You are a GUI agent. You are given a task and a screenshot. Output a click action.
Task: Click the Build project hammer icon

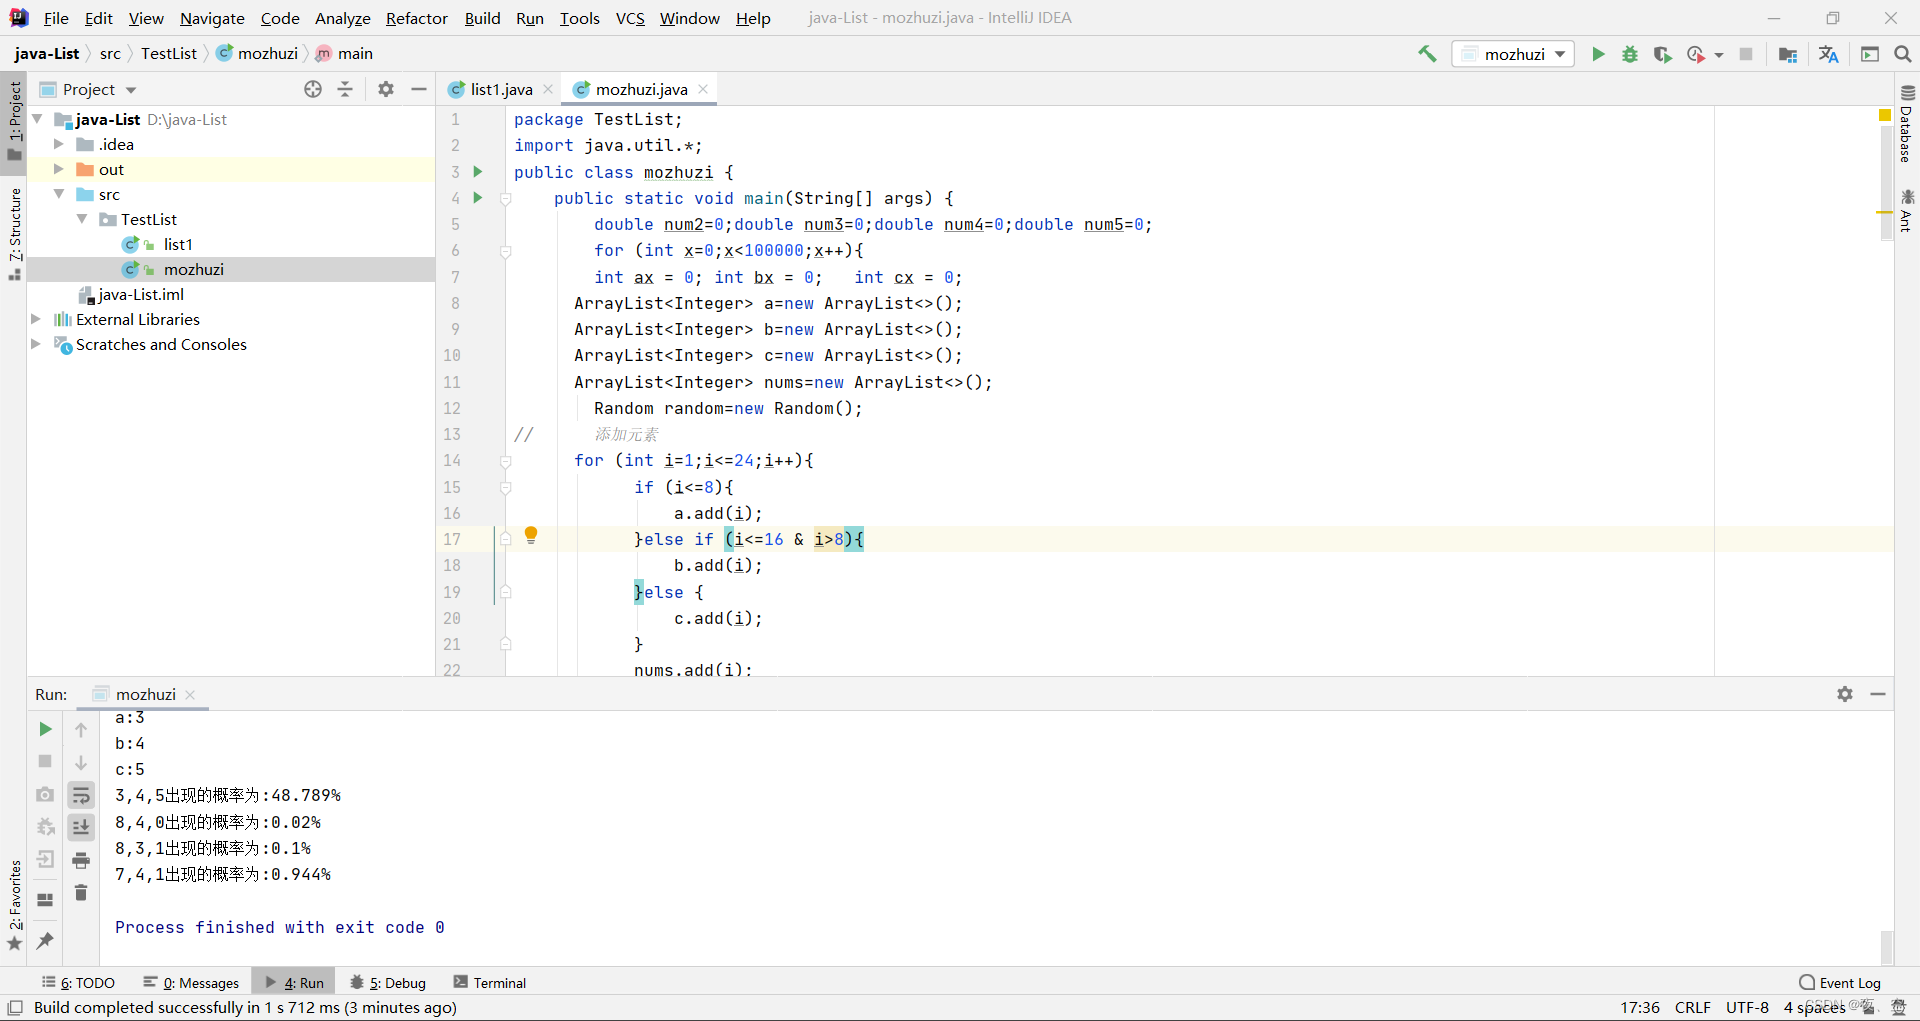pyautogui.click(x=1427, y=54)
